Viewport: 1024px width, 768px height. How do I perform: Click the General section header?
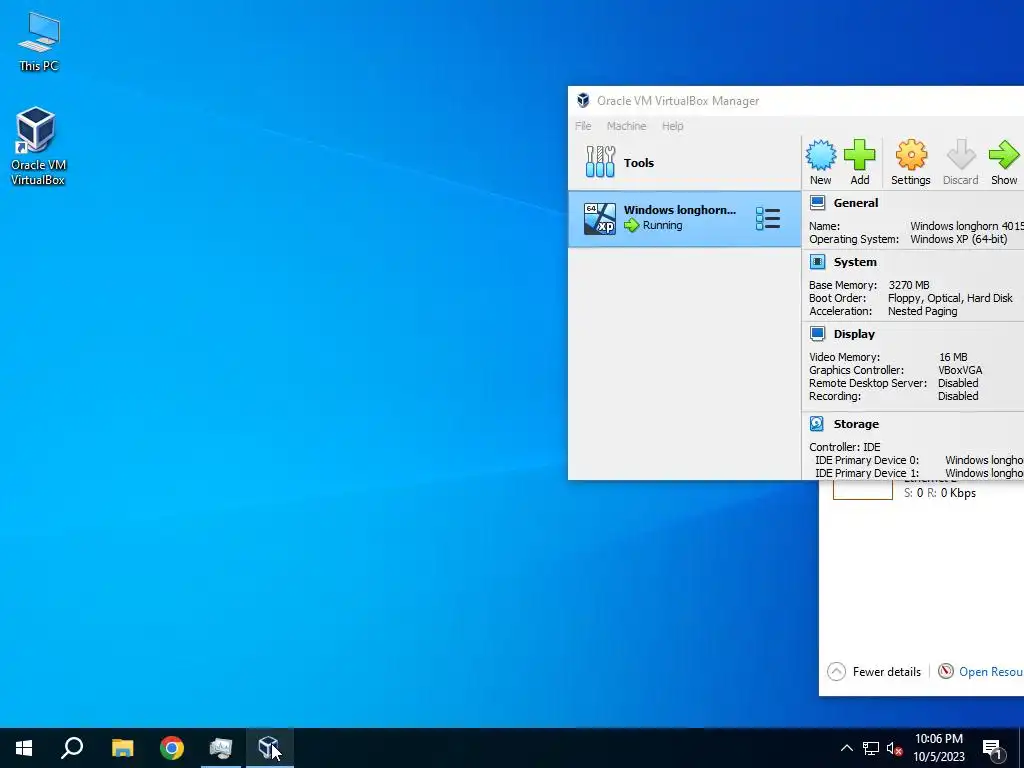coord(856,203)
